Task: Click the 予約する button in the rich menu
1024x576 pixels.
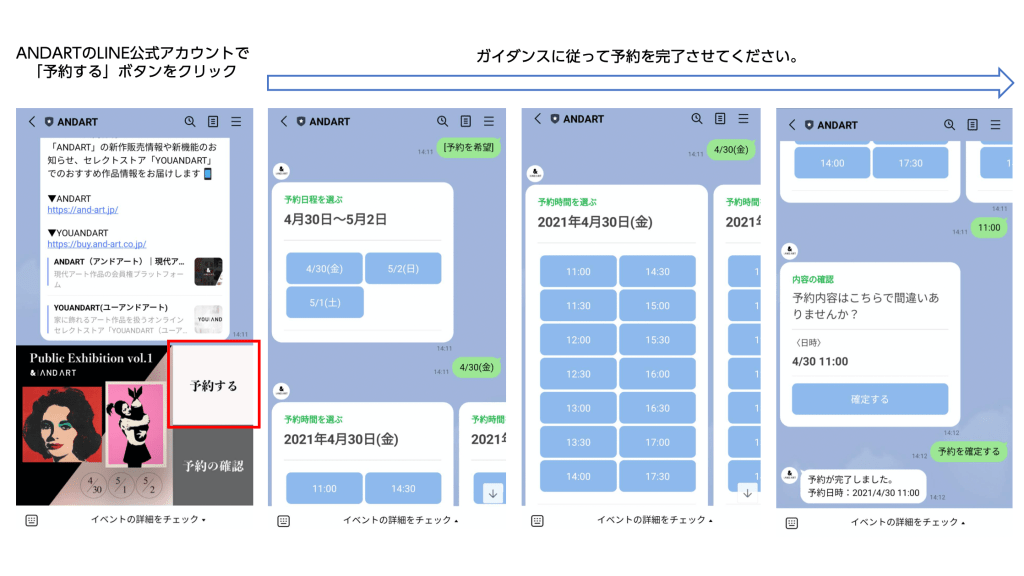Action: [x=214, y=385]
